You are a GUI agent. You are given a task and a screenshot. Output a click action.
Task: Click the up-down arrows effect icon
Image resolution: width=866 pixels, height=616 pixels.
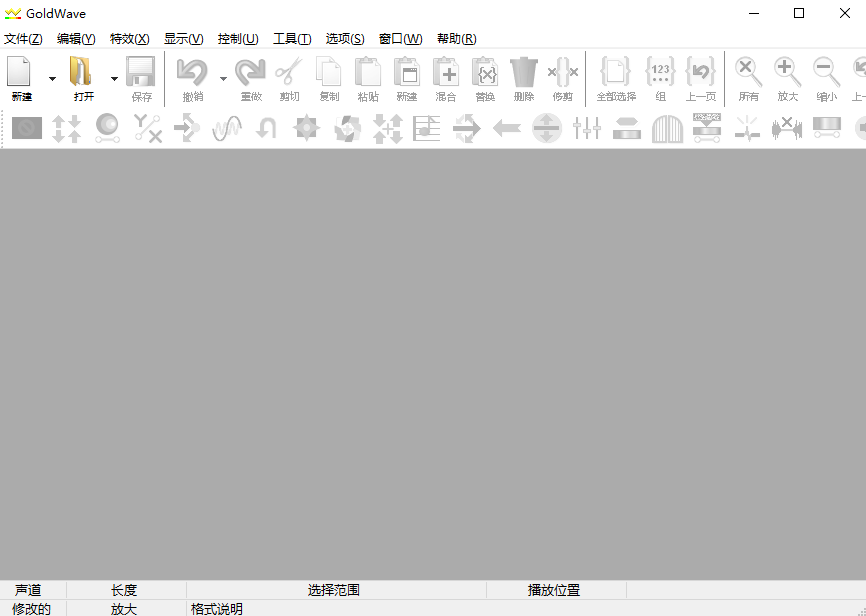[x=66, y=128]
